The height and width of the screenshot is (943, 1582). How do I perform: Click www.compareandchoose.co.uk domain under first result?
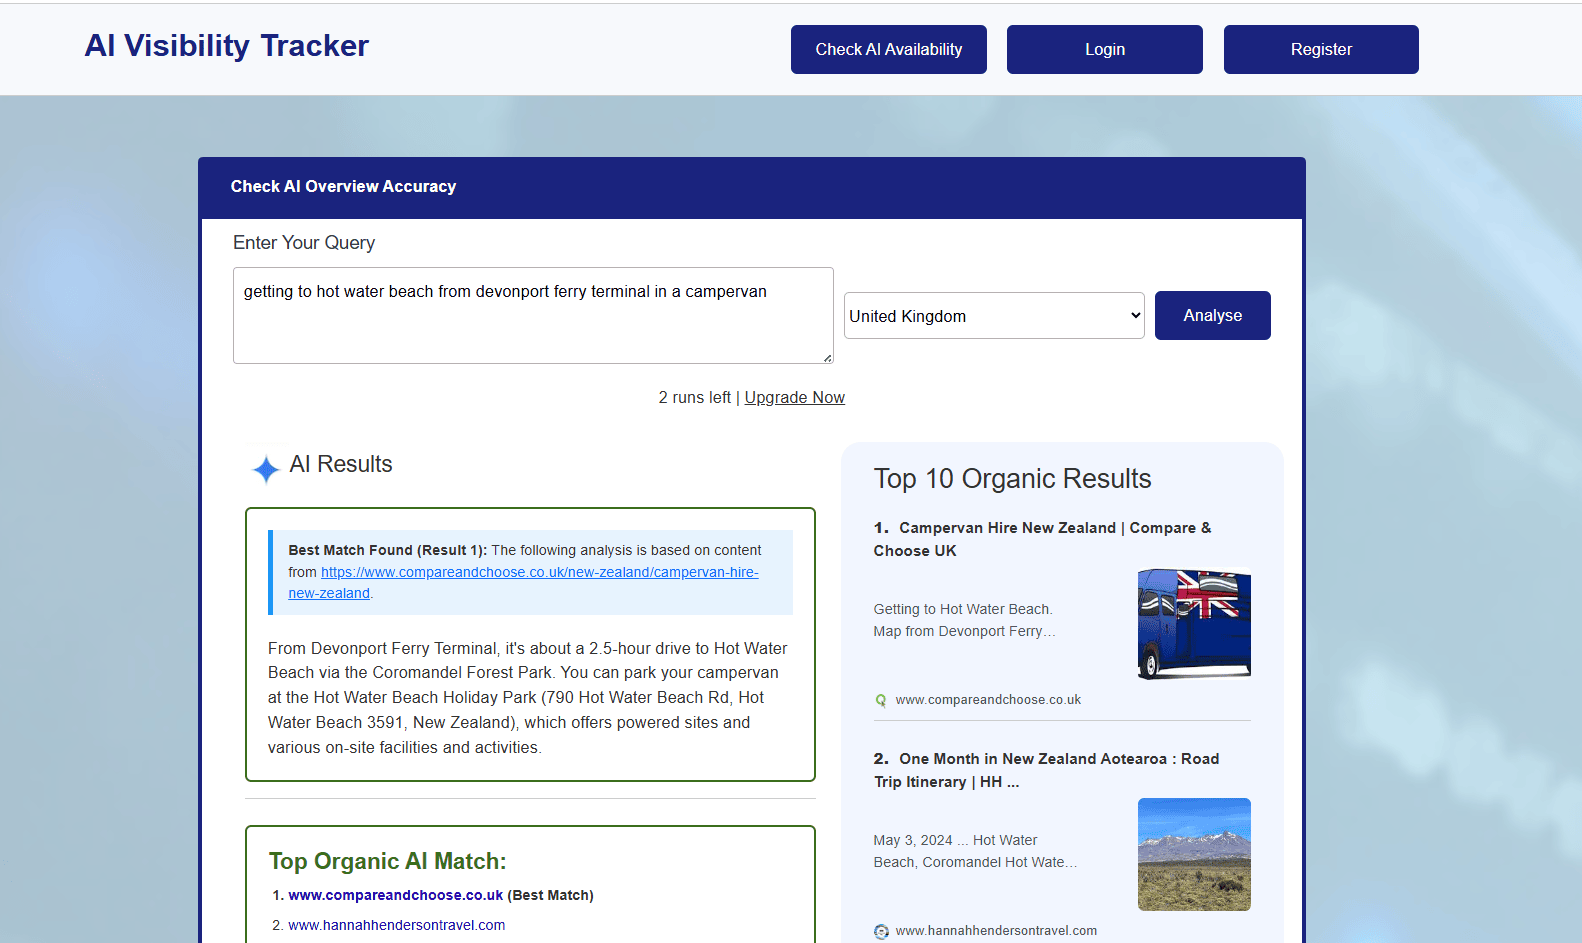tap(988, 700)
